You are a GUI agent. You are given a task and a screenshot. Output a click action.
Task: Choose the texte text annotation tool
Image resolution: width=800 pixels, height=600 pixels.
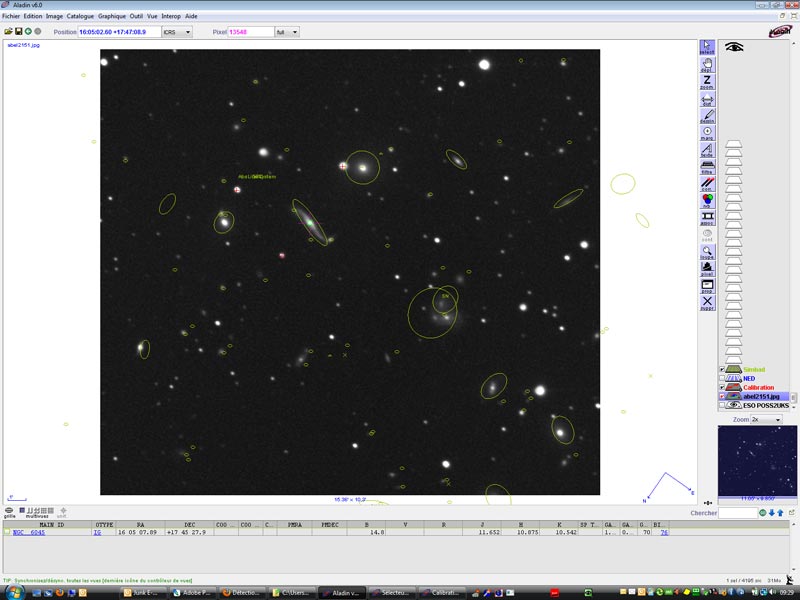[707, 149]
